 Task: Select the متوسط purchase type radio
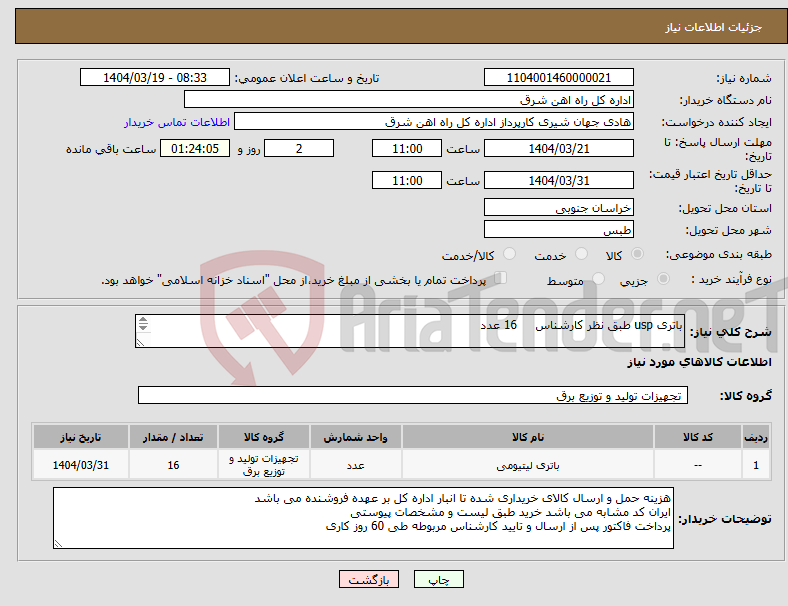(598, 278)
